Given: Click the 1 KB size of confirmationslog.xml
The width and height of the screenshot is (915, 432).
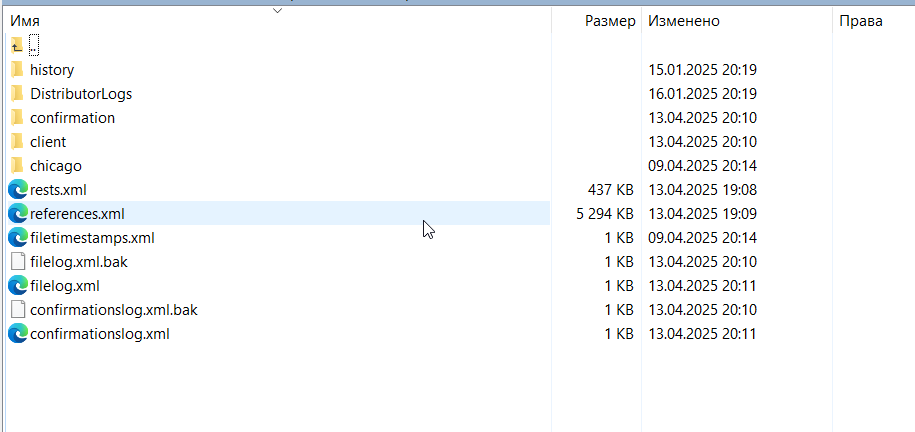Looking at the screenshot, I should 619,334.
